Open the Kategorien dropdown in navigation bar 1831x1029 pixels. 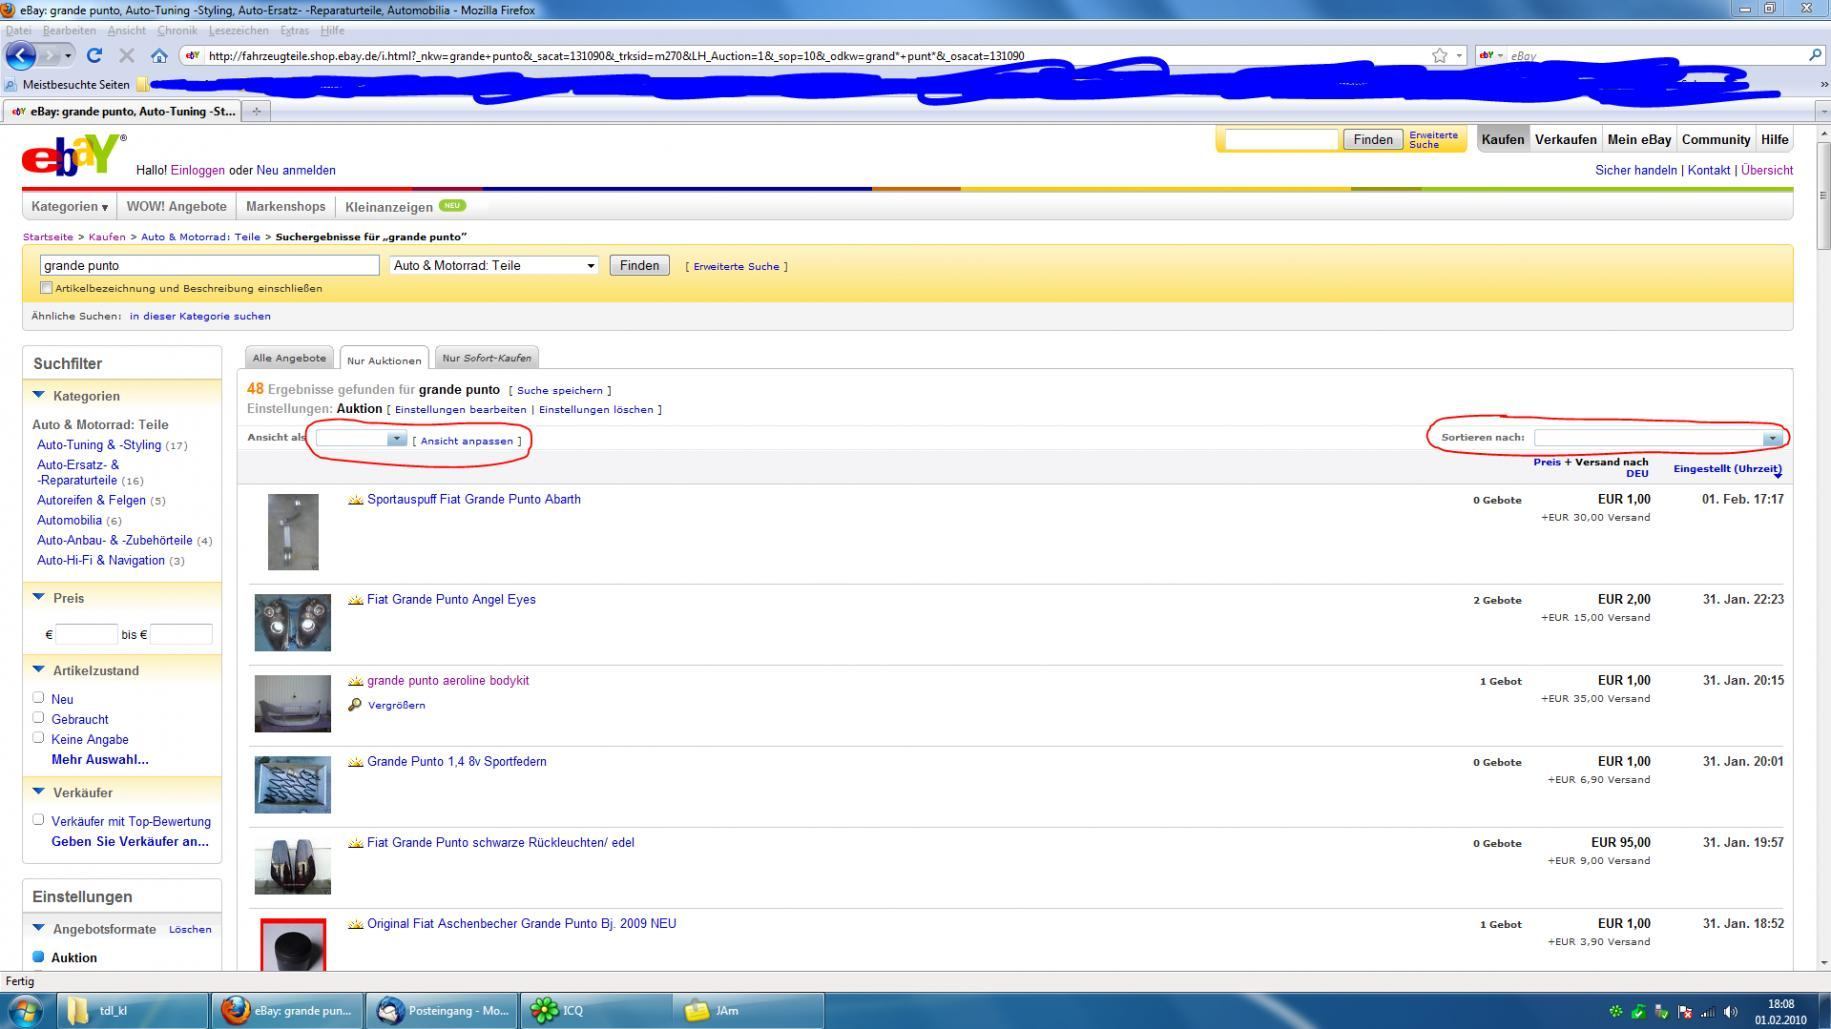[x=69, y=207]
